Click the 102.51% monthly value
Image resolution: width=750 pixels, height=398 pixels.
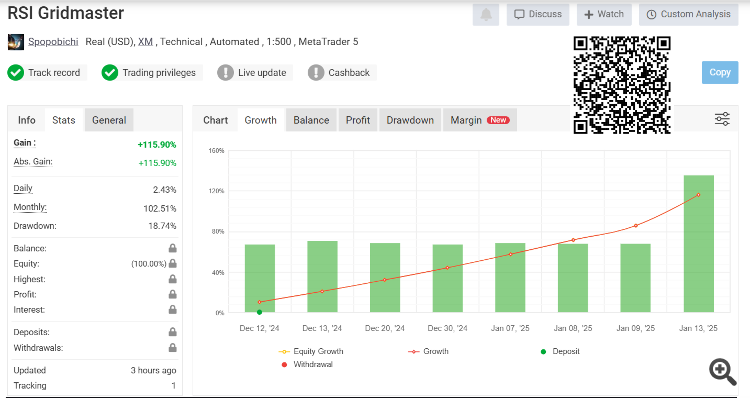tap(160, 209)
